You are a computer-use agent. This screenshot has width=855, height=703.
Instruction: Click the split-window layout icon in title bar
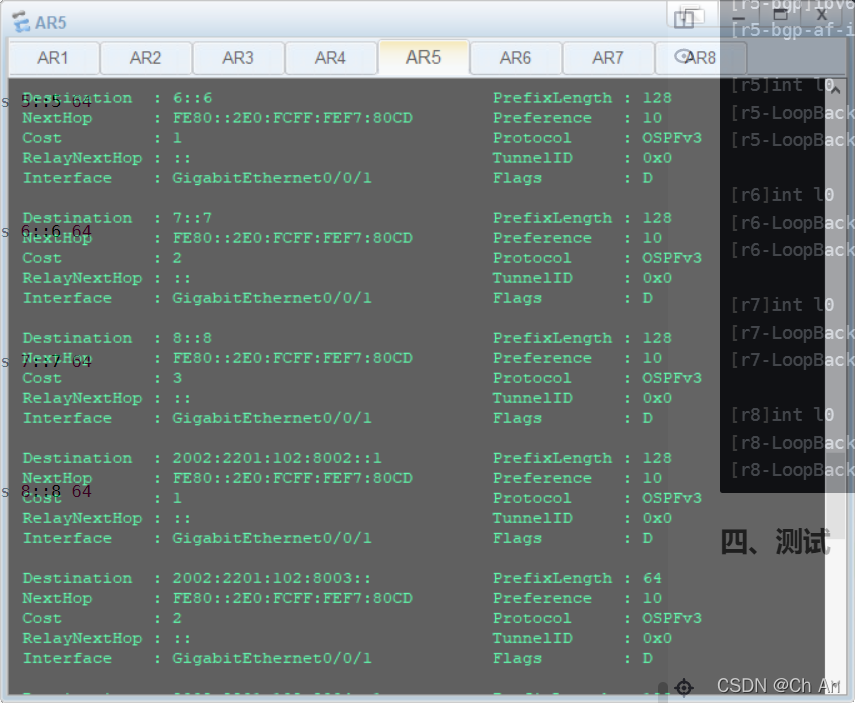(x=685, y=18)
